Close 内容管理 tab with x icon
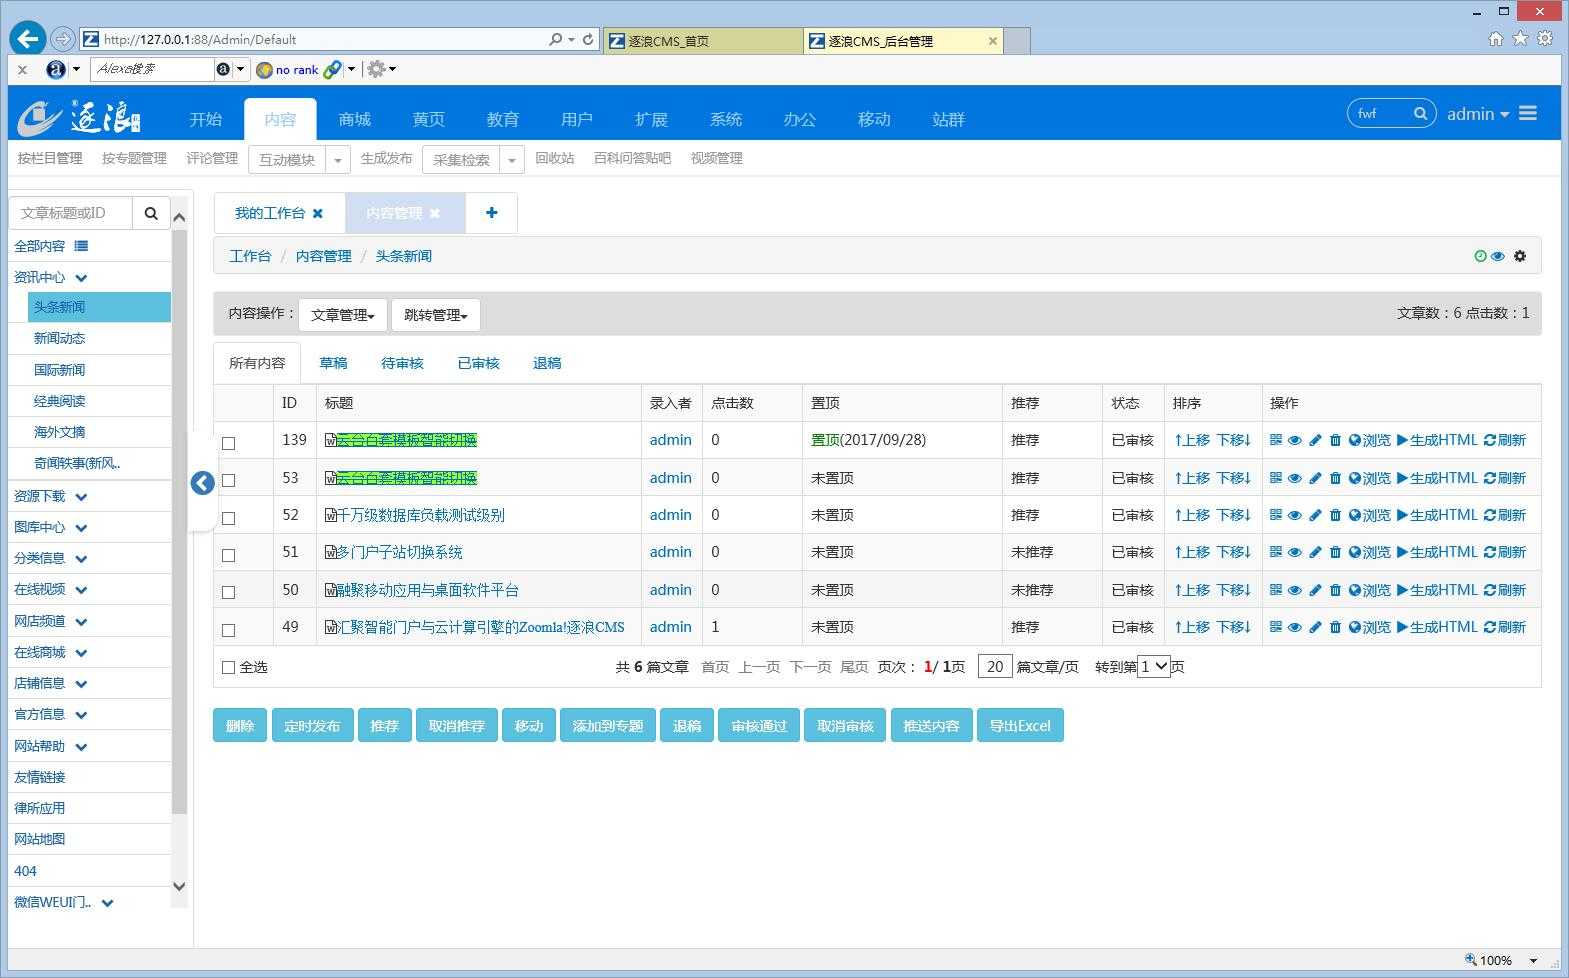 434,213
